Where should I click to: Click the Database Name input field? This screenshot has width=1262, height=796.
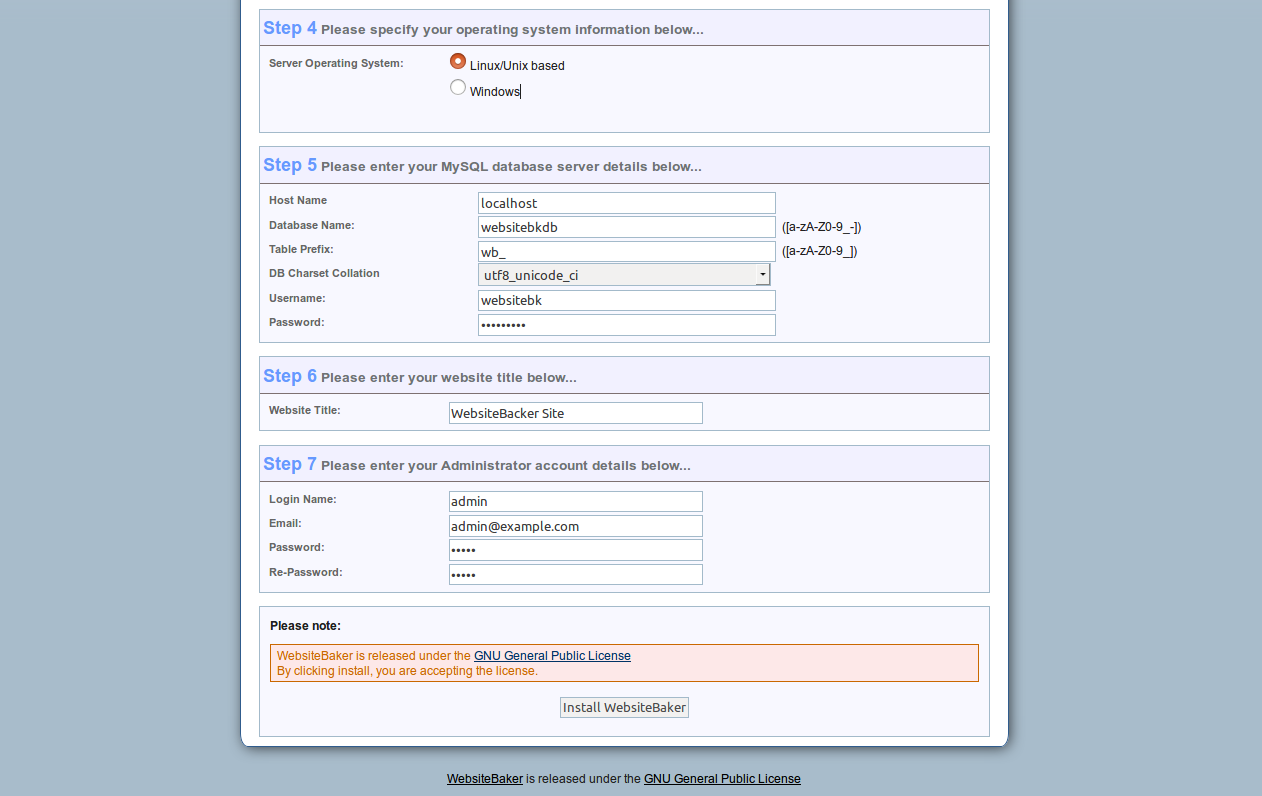[627, 227]
